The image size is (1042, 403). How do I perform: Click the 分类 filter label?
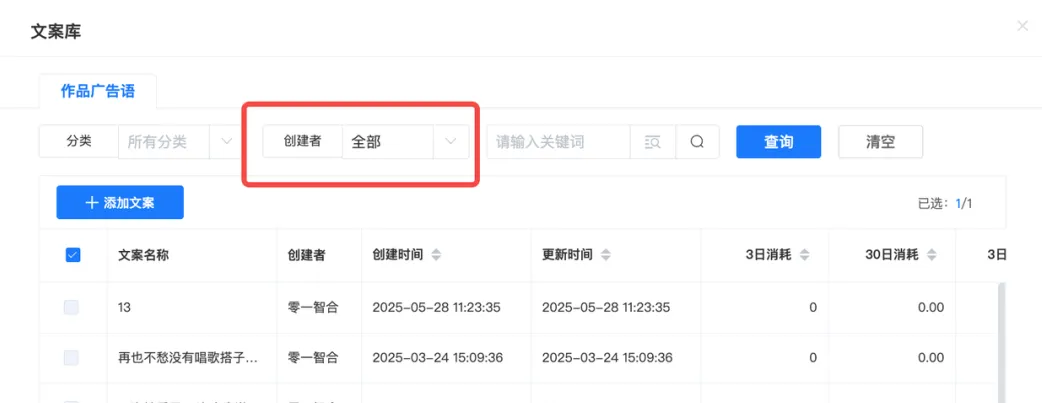(x=79, y=141)
